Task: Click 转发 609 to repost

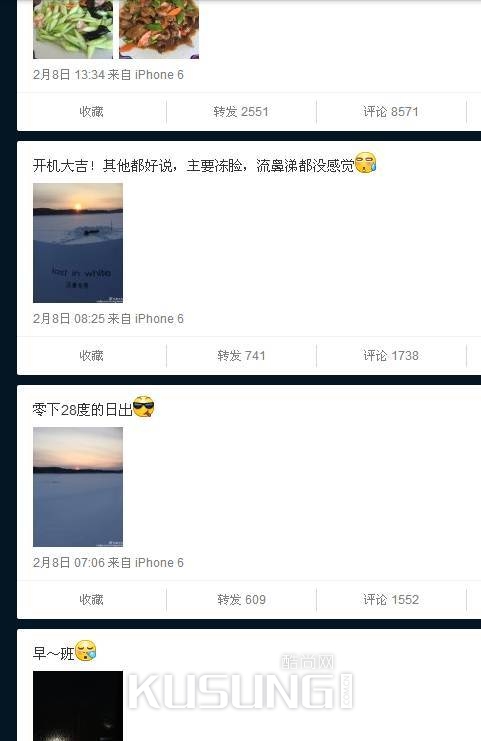Action: coord(241,600)
